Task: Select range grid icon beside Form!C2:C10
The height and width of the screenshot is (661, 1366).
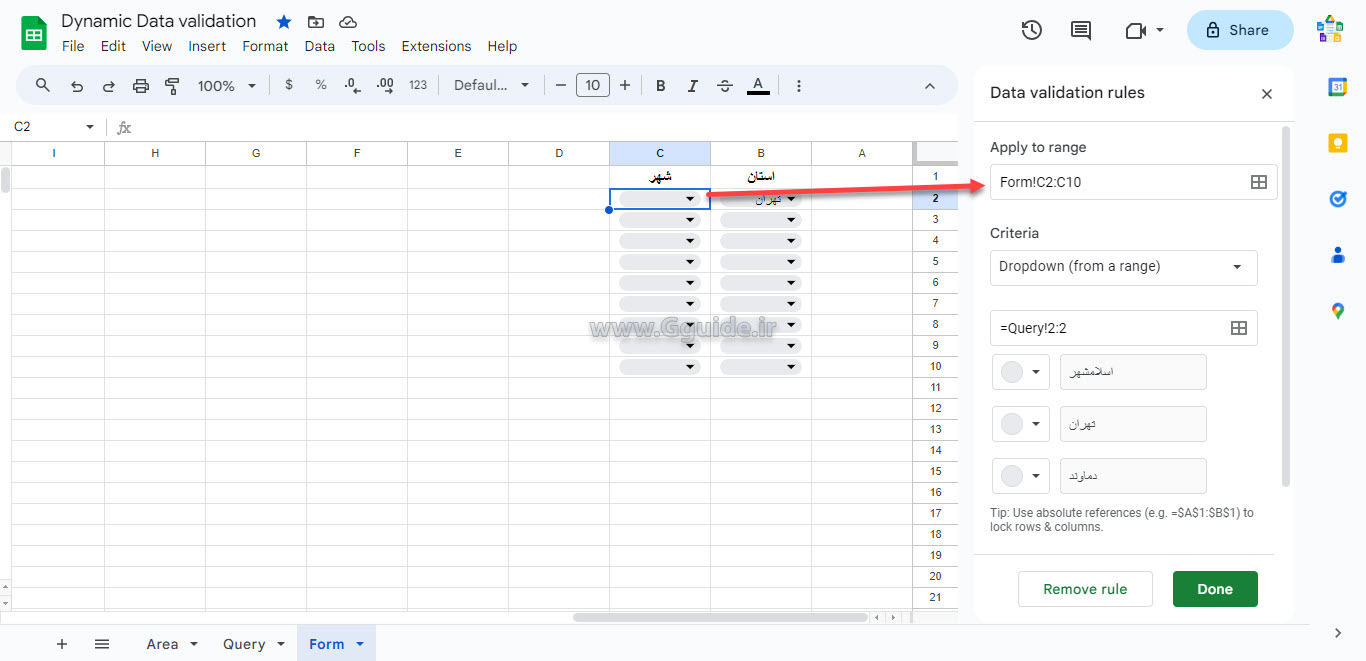Action: click(1259, 182)
